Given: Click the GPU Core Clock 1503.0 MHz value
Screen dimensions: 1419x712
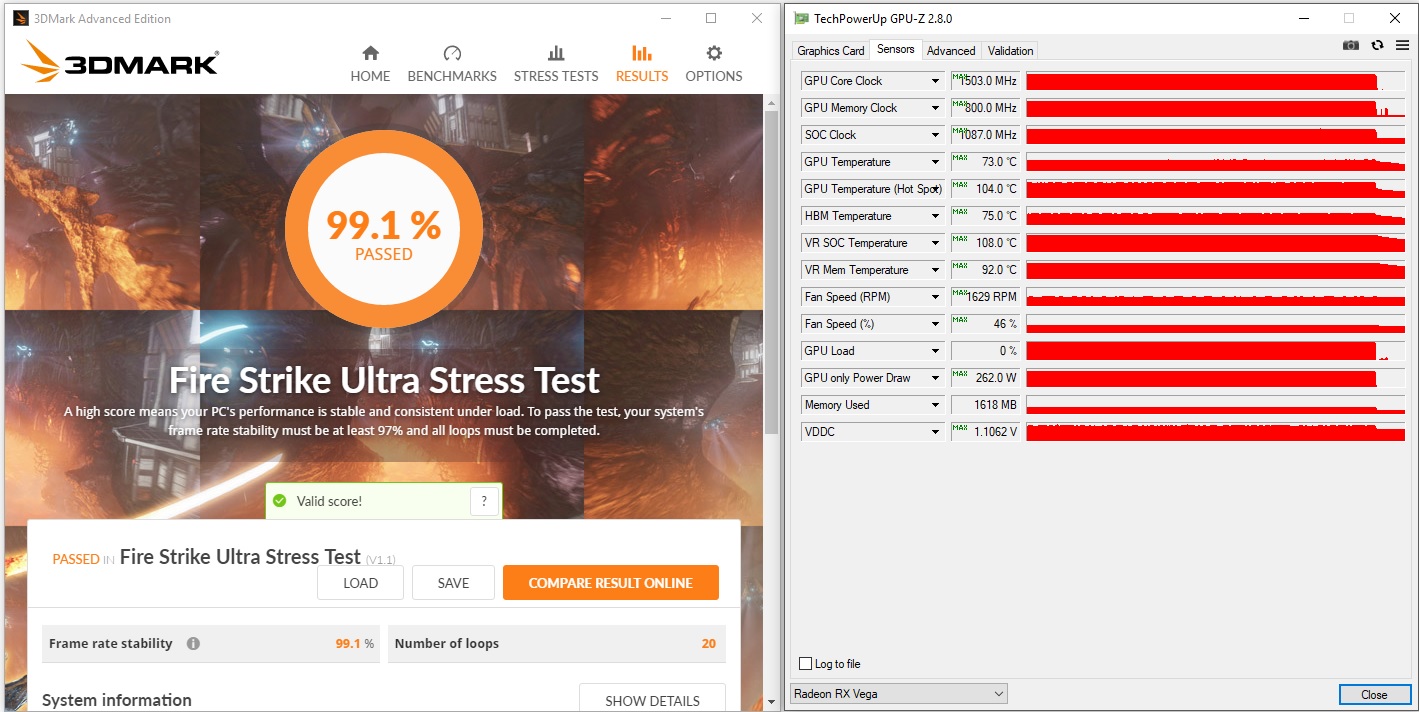Looking at the screenshot, I should pyautogui.click(x=985, y=81).
